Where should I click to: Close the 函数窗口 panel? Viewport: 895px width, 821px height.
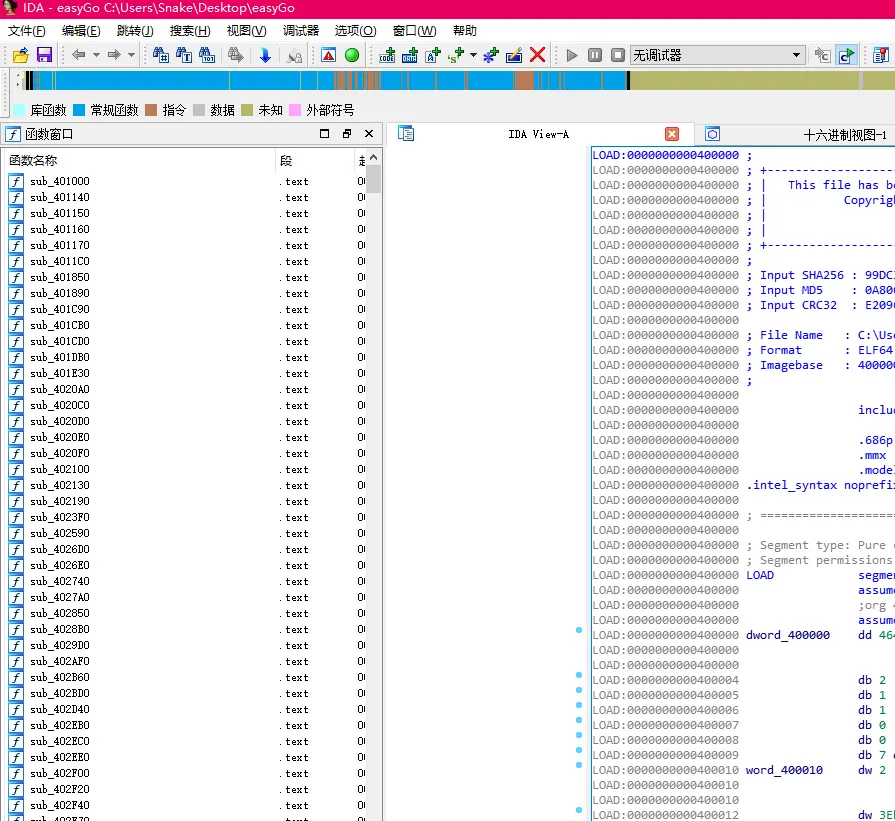click(369, 134)
